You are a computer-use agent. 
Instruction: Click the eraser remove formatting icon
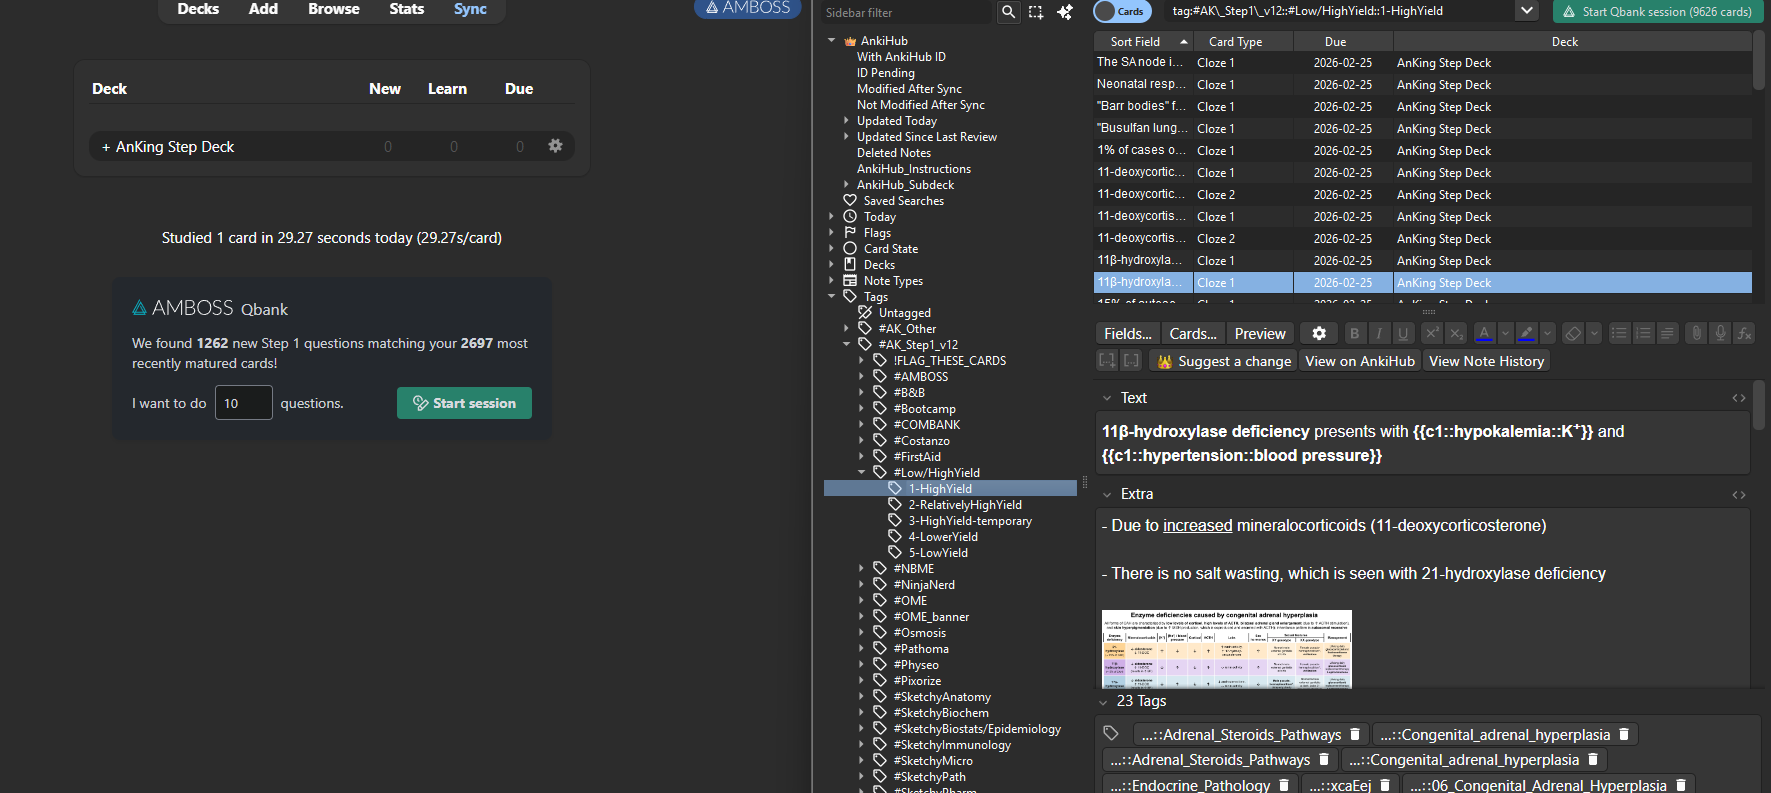1573,334
